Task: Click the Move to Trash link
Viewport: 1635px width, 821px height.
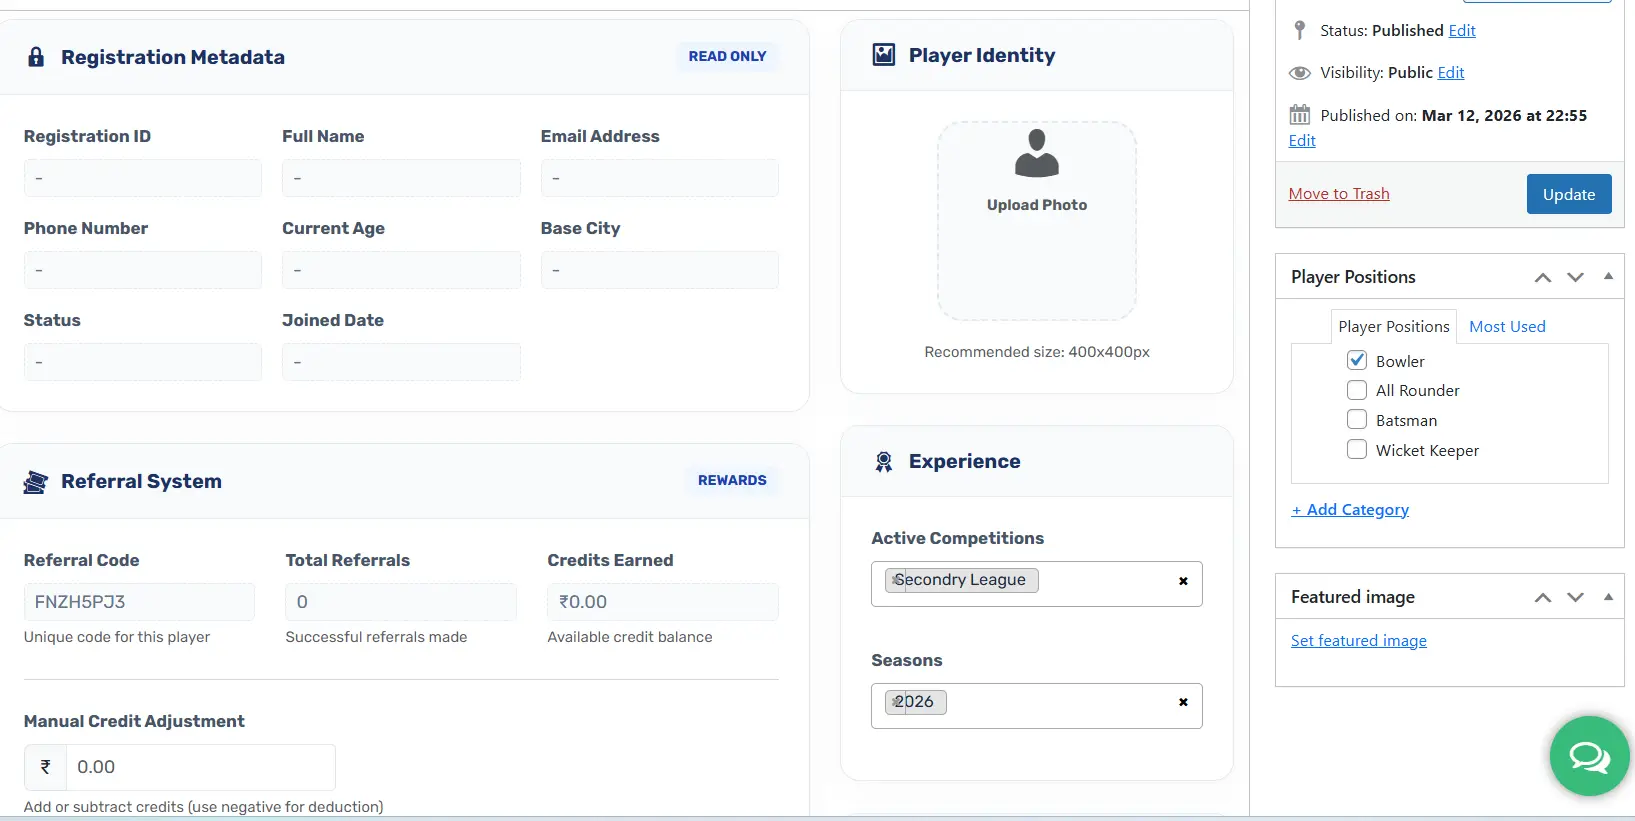Action: coord(1338,194)
